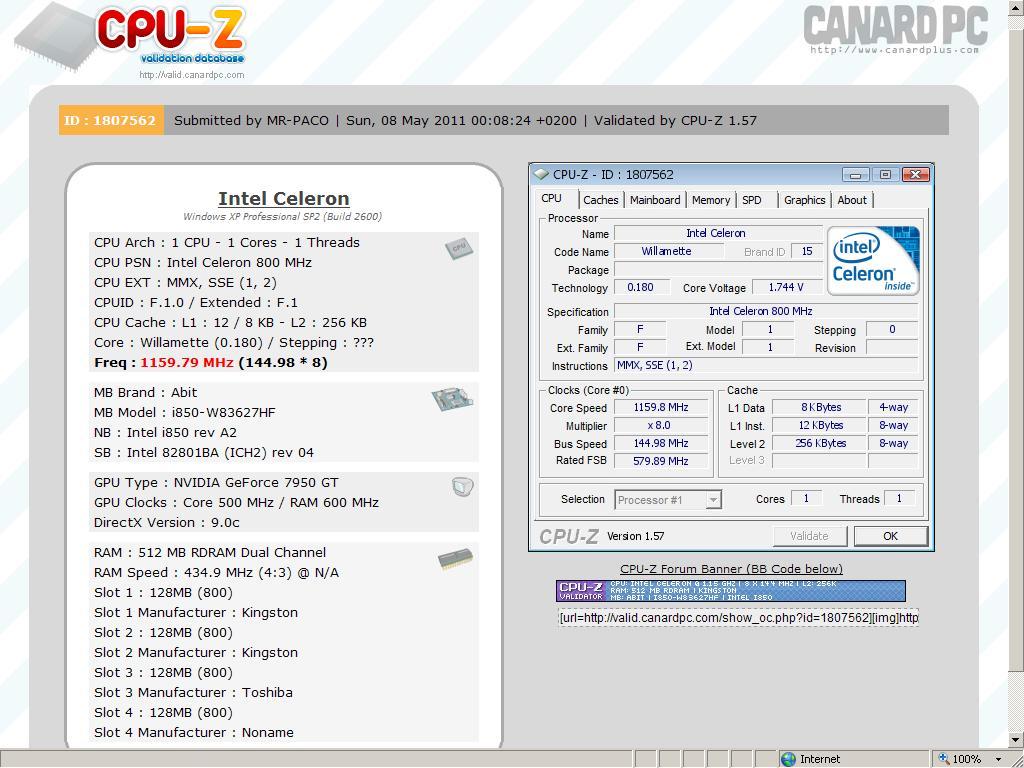Screen dimensions: 1024x768
Task: Click the MB Model i850-W83627HF text
Action: click(x=185, y=413)
